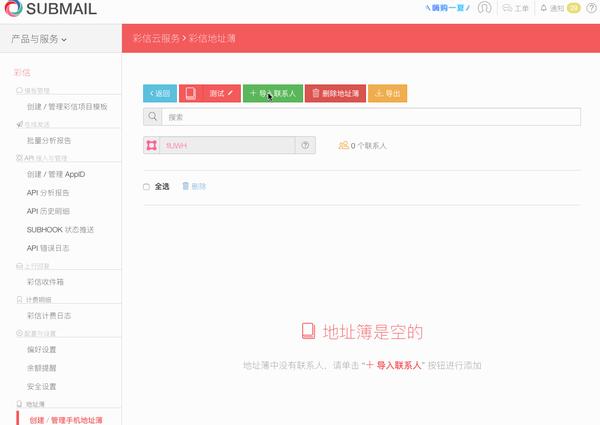Open 偏好设置 in sidebar
Image resolution: width=600 pixels, height=425 pixels.
tap(41, 349)
